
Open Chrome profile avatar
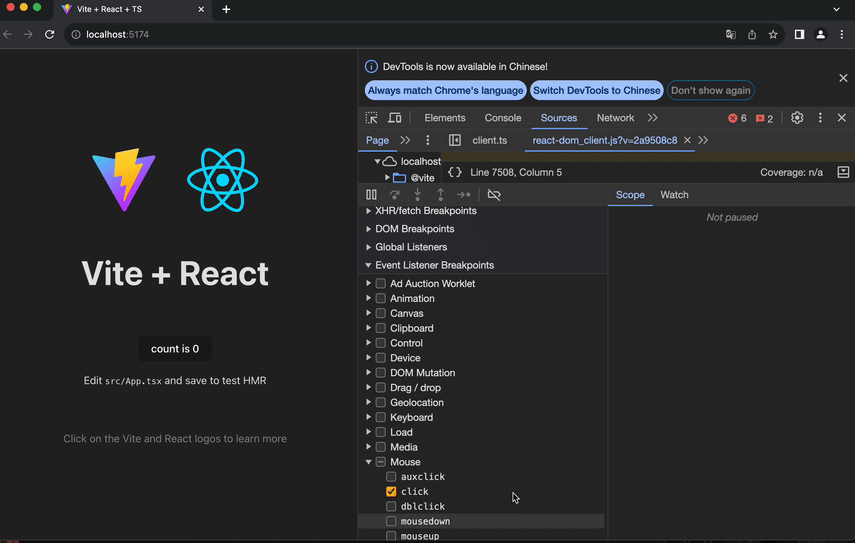pyautogui.click(x=821, y=34)
